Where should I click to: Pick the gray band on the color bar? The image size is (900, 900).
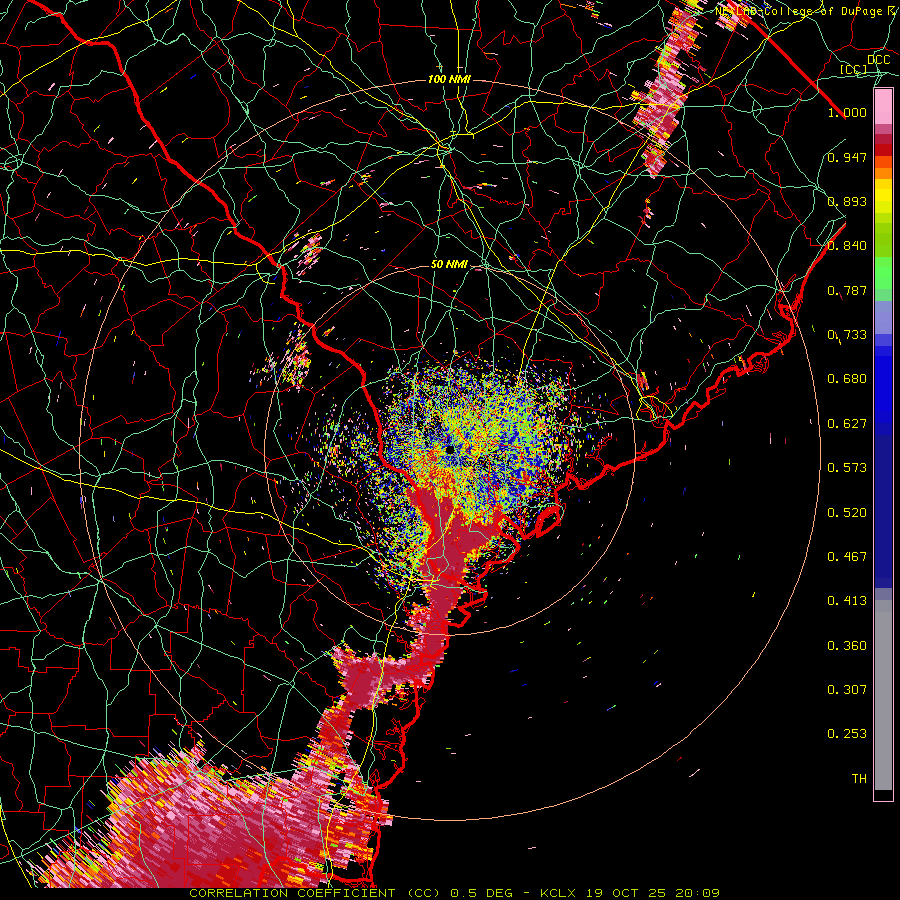point(883,695)
